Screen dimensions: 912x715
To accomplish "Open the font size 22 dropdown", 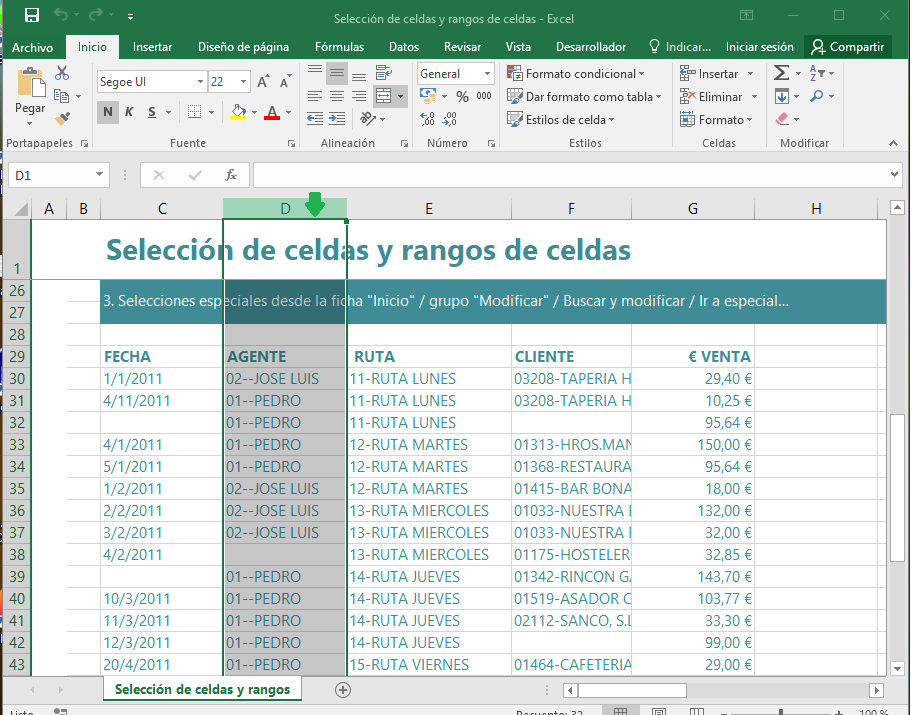I will tap(243, 81).
